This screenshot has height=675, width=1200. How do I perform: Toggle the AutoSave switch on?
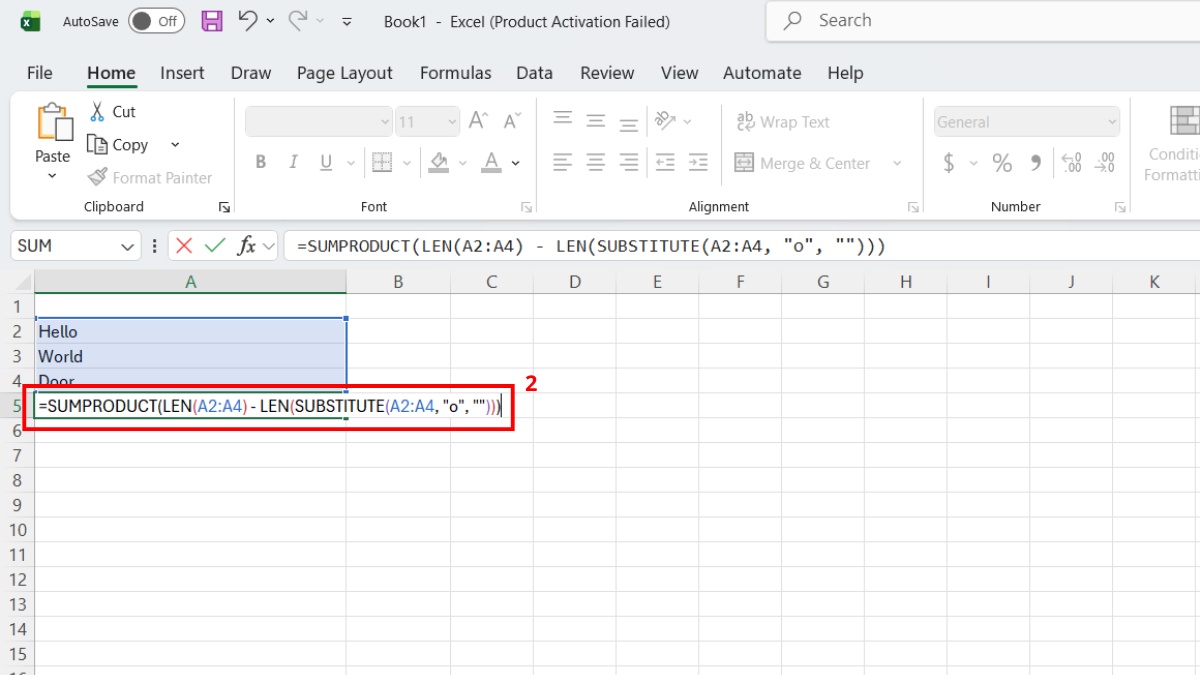pos(155,20)
